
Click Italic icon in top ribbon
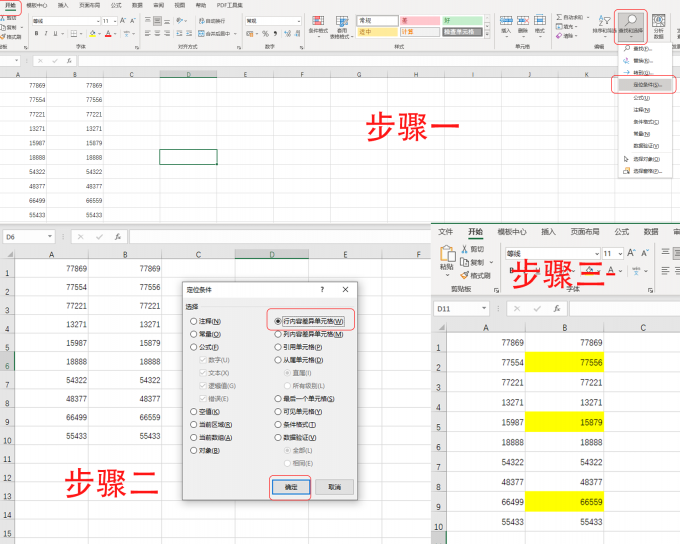pos(46,33)
